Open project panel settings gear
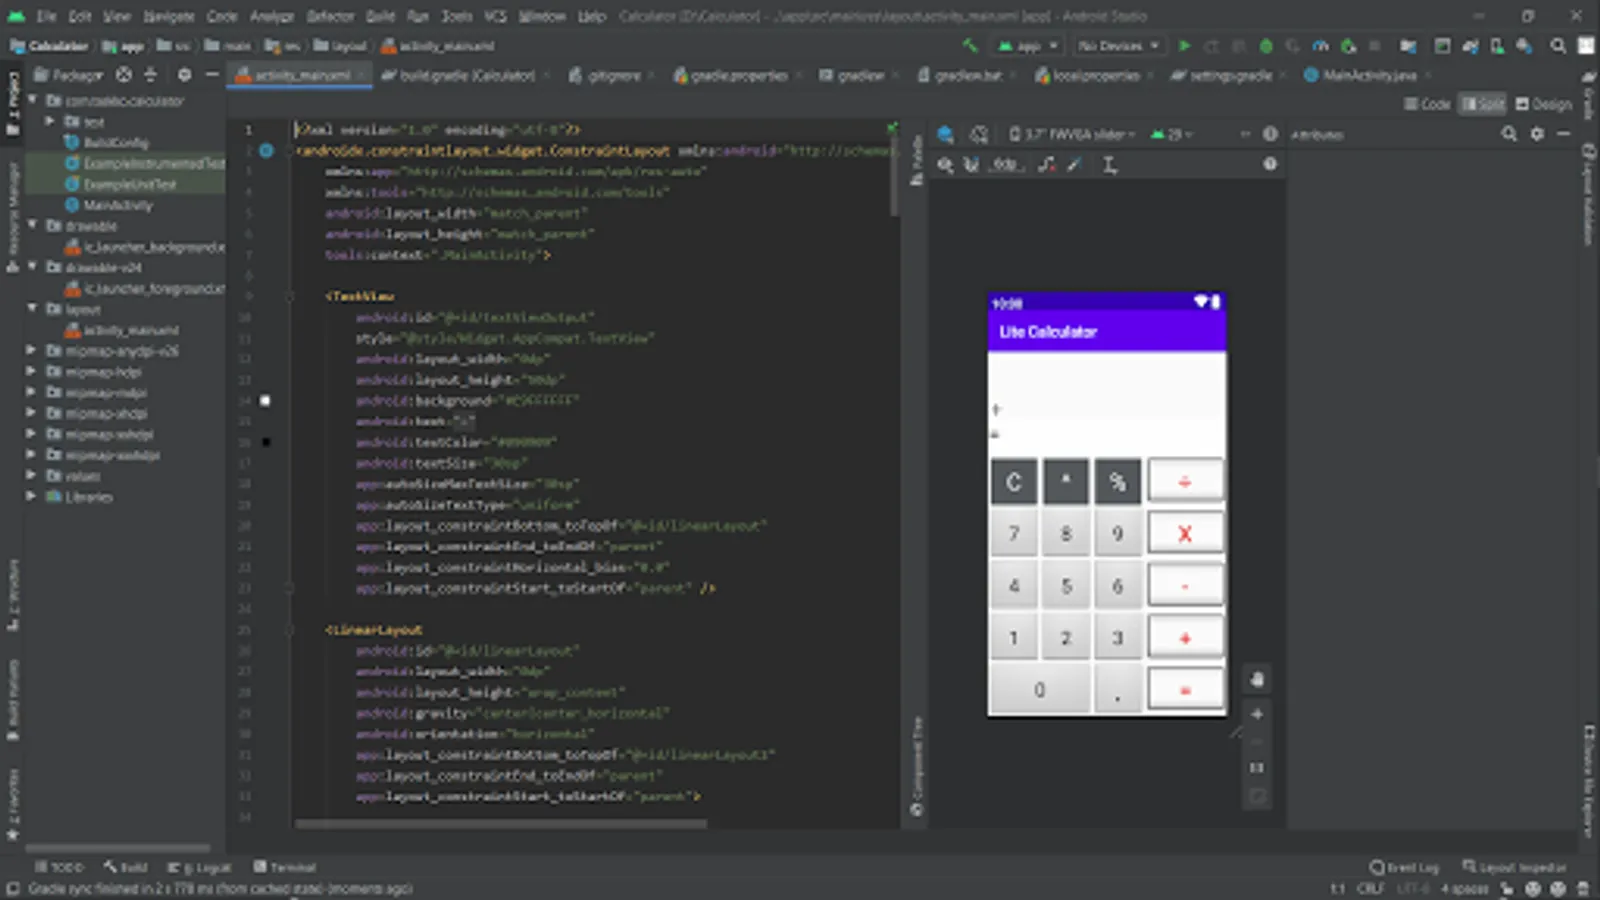 coord(184,75)
